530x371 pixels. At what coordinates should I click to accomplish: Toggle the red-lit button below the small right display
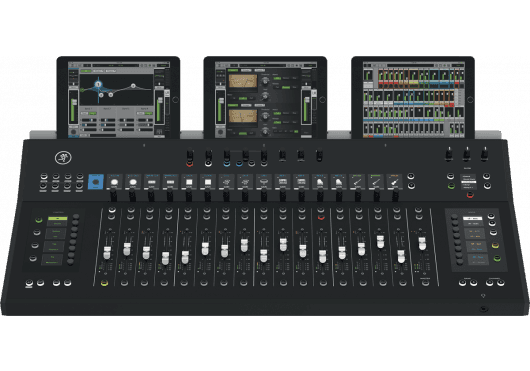coord(469,195)
